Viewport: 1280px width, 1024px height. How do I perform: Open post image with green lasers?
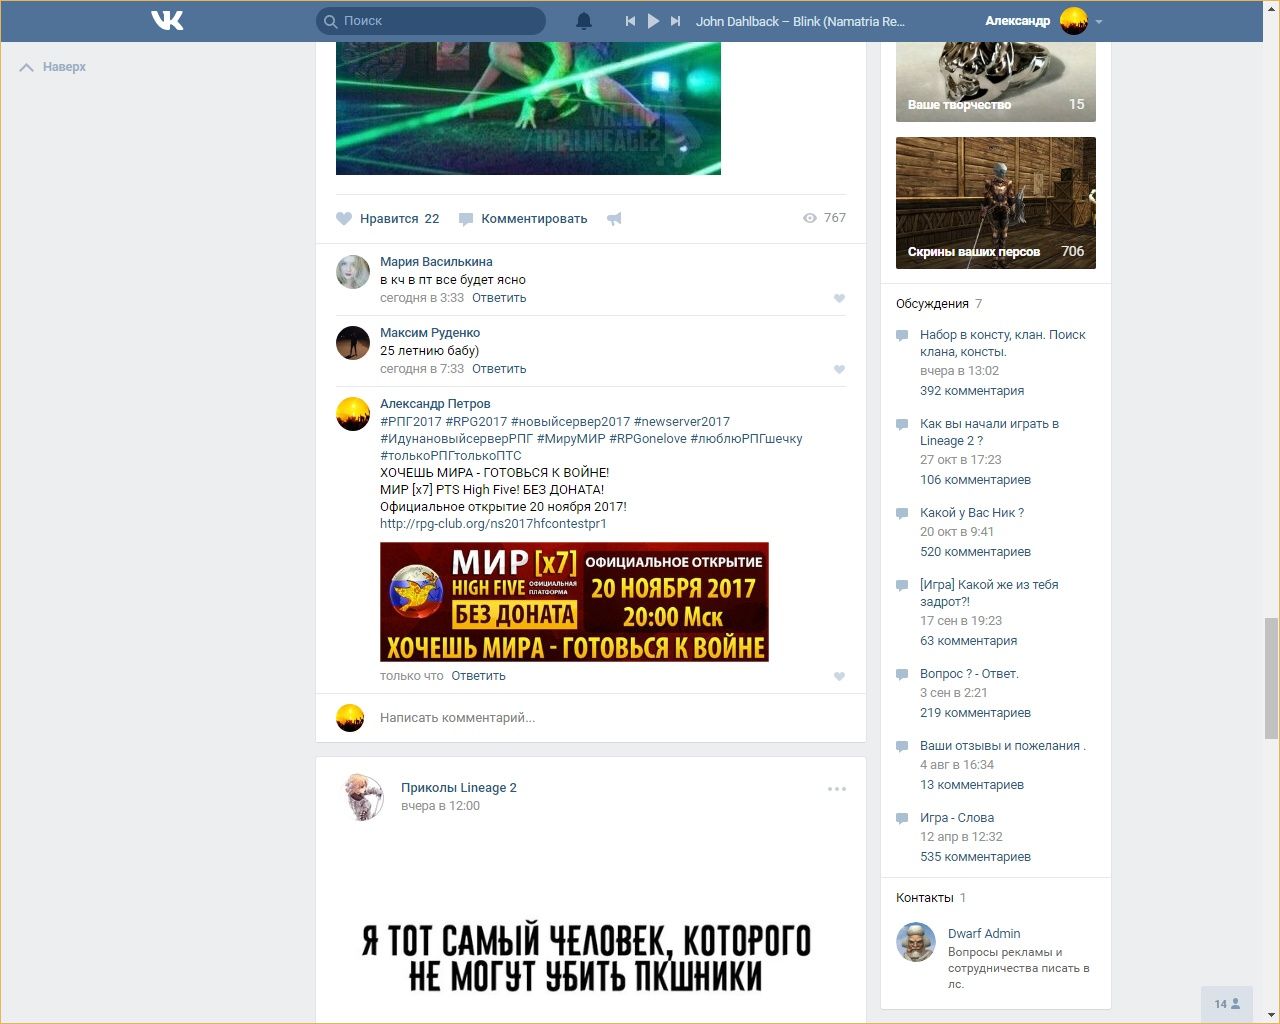(528, 108)
